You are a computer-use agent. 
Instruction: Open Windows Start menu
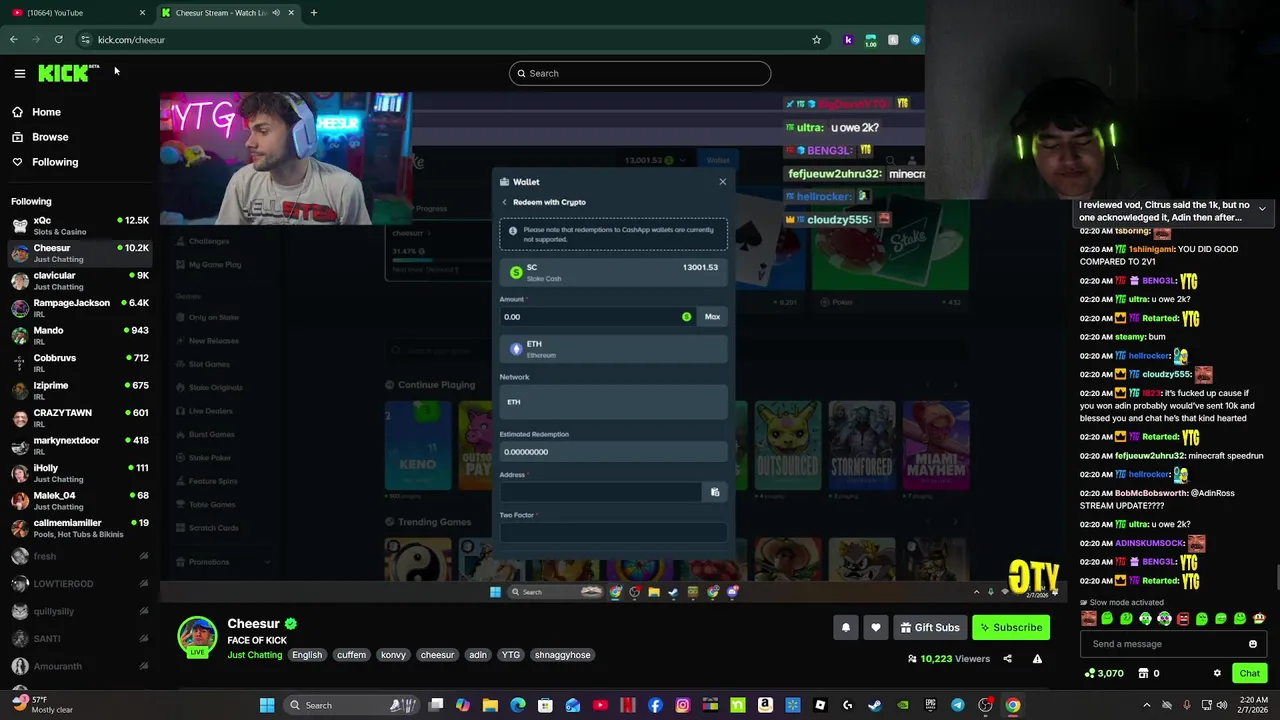point(267,705)
